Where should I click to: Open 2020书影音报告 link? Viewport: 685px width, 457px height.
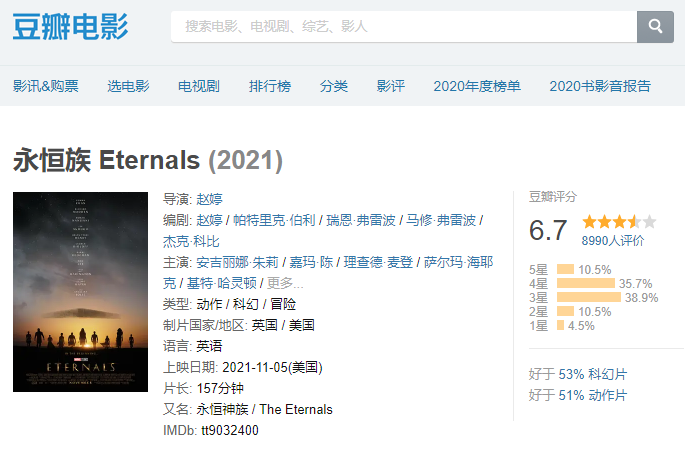(600, 86)
